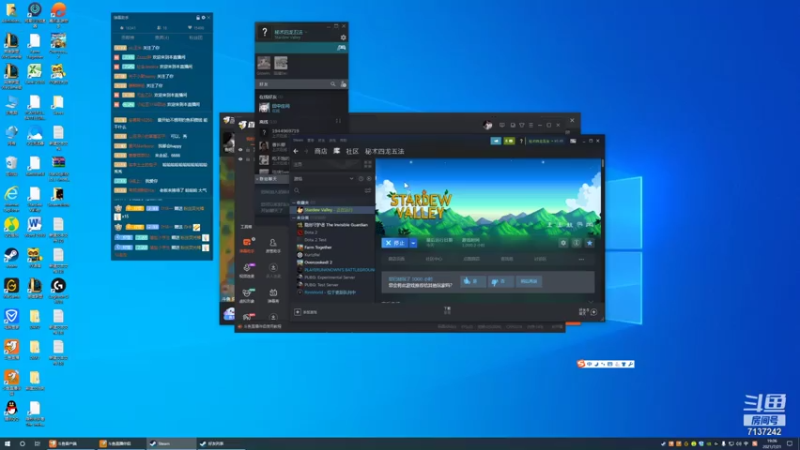Click the Sogou input method toolbar logo
The image size is (800, 450).
coord(581,364)
